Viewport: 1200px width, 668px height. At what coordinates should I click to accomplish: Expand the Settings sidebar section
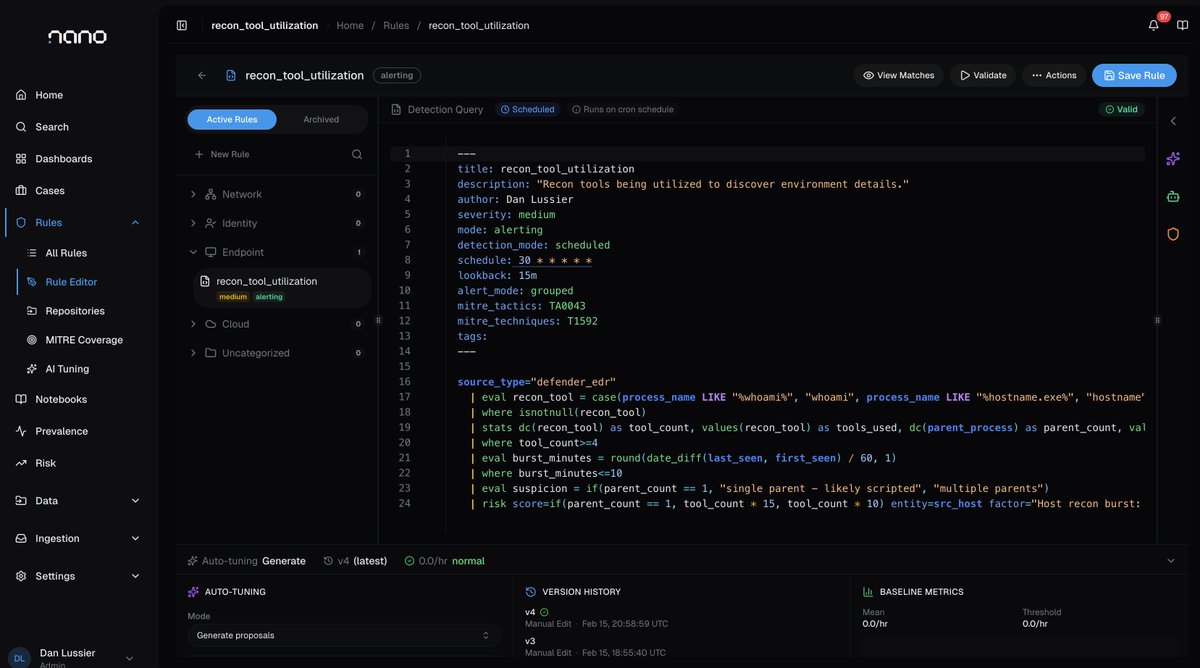coord(135,576)
